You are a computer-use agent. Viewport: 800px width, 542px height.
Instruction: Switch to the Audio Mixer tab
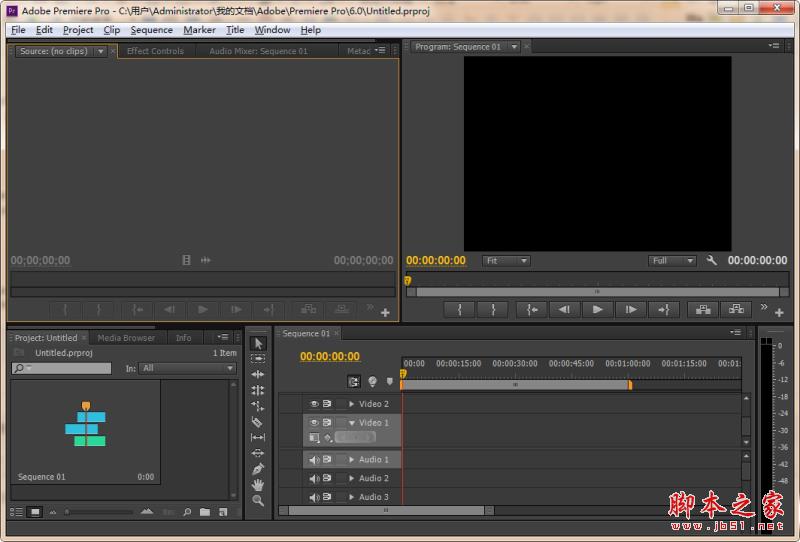[x=259, y=51]
